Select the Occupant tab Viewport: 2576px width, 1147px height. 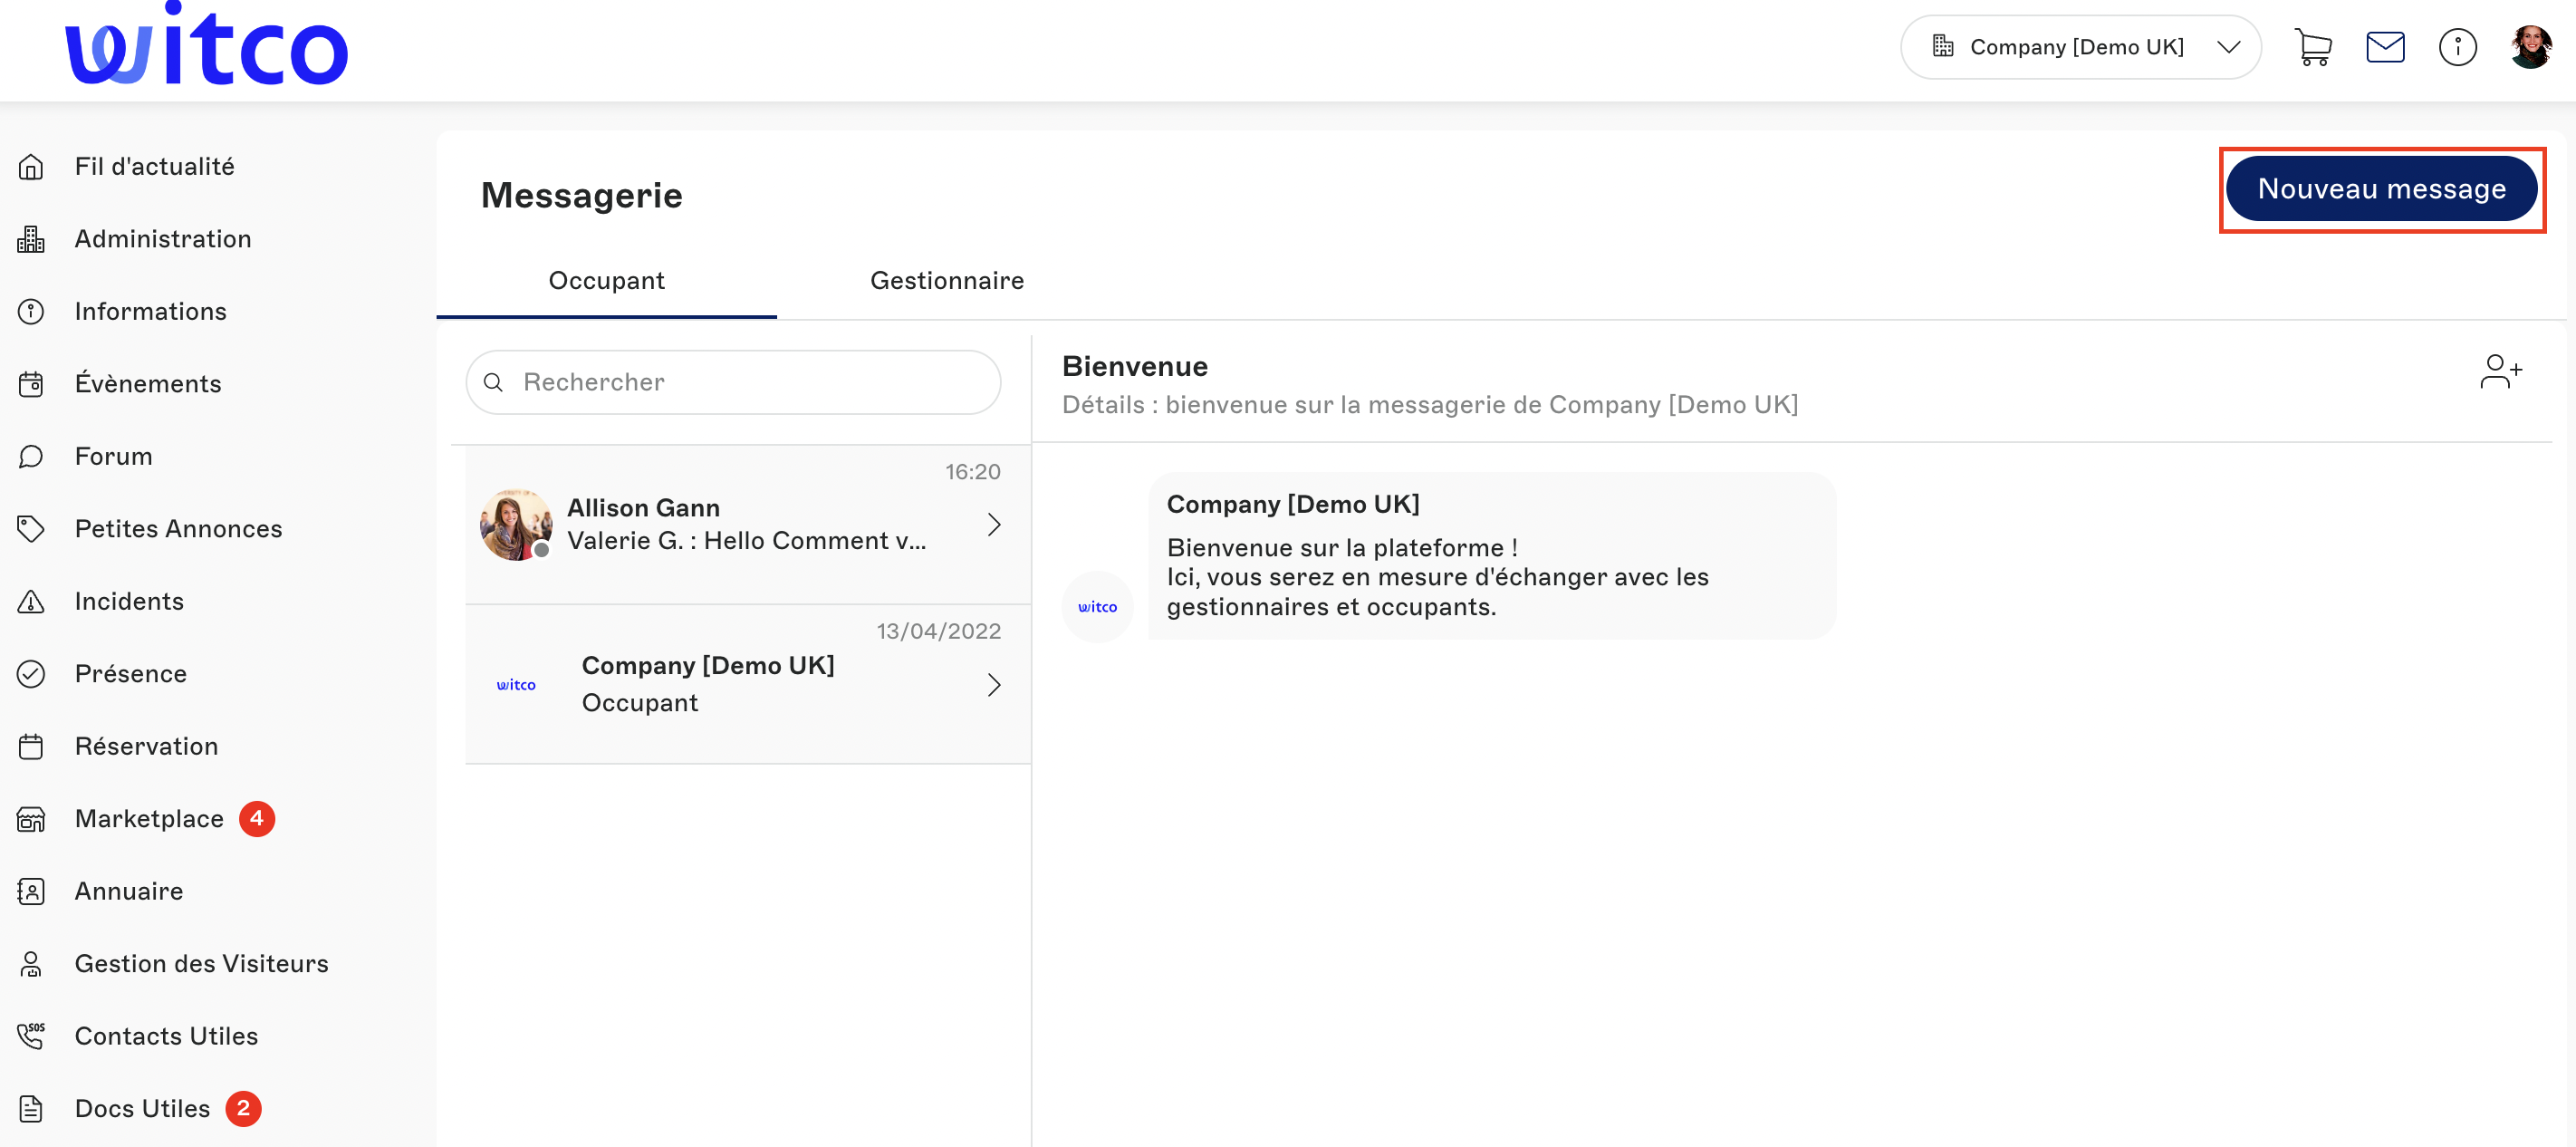pos(606,281)
